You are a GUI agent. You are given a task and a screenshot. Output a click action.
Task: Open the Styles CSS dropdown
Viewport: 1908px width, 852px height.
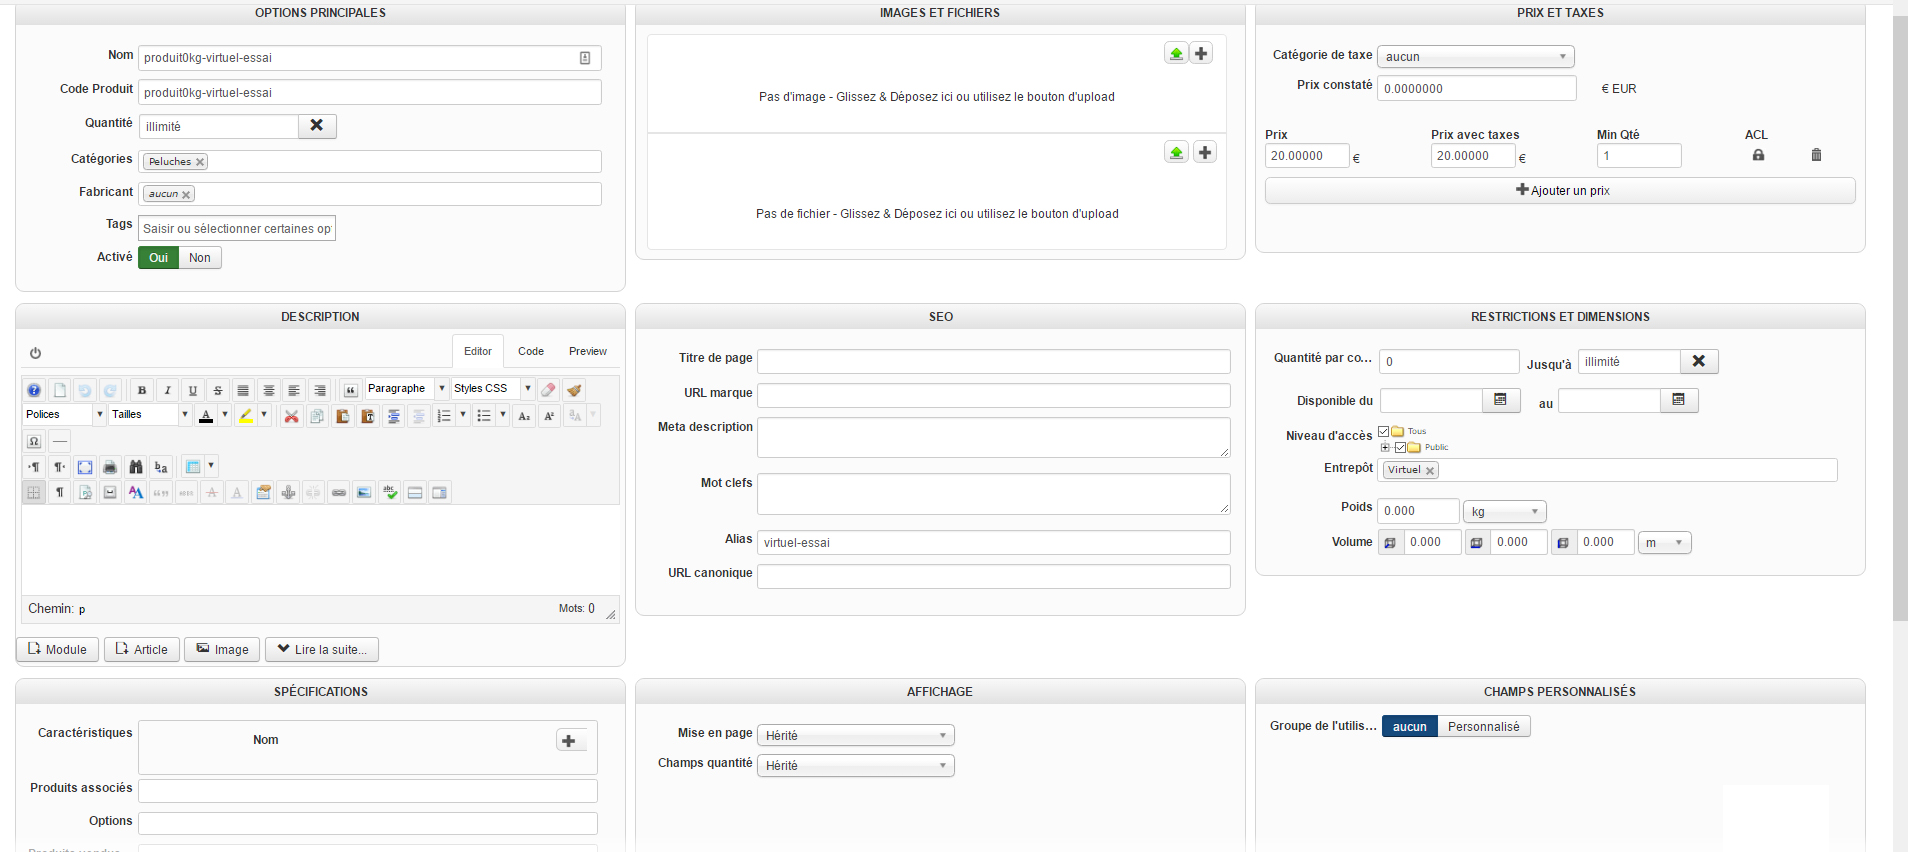pyautogui.click(x=492, y=389)
